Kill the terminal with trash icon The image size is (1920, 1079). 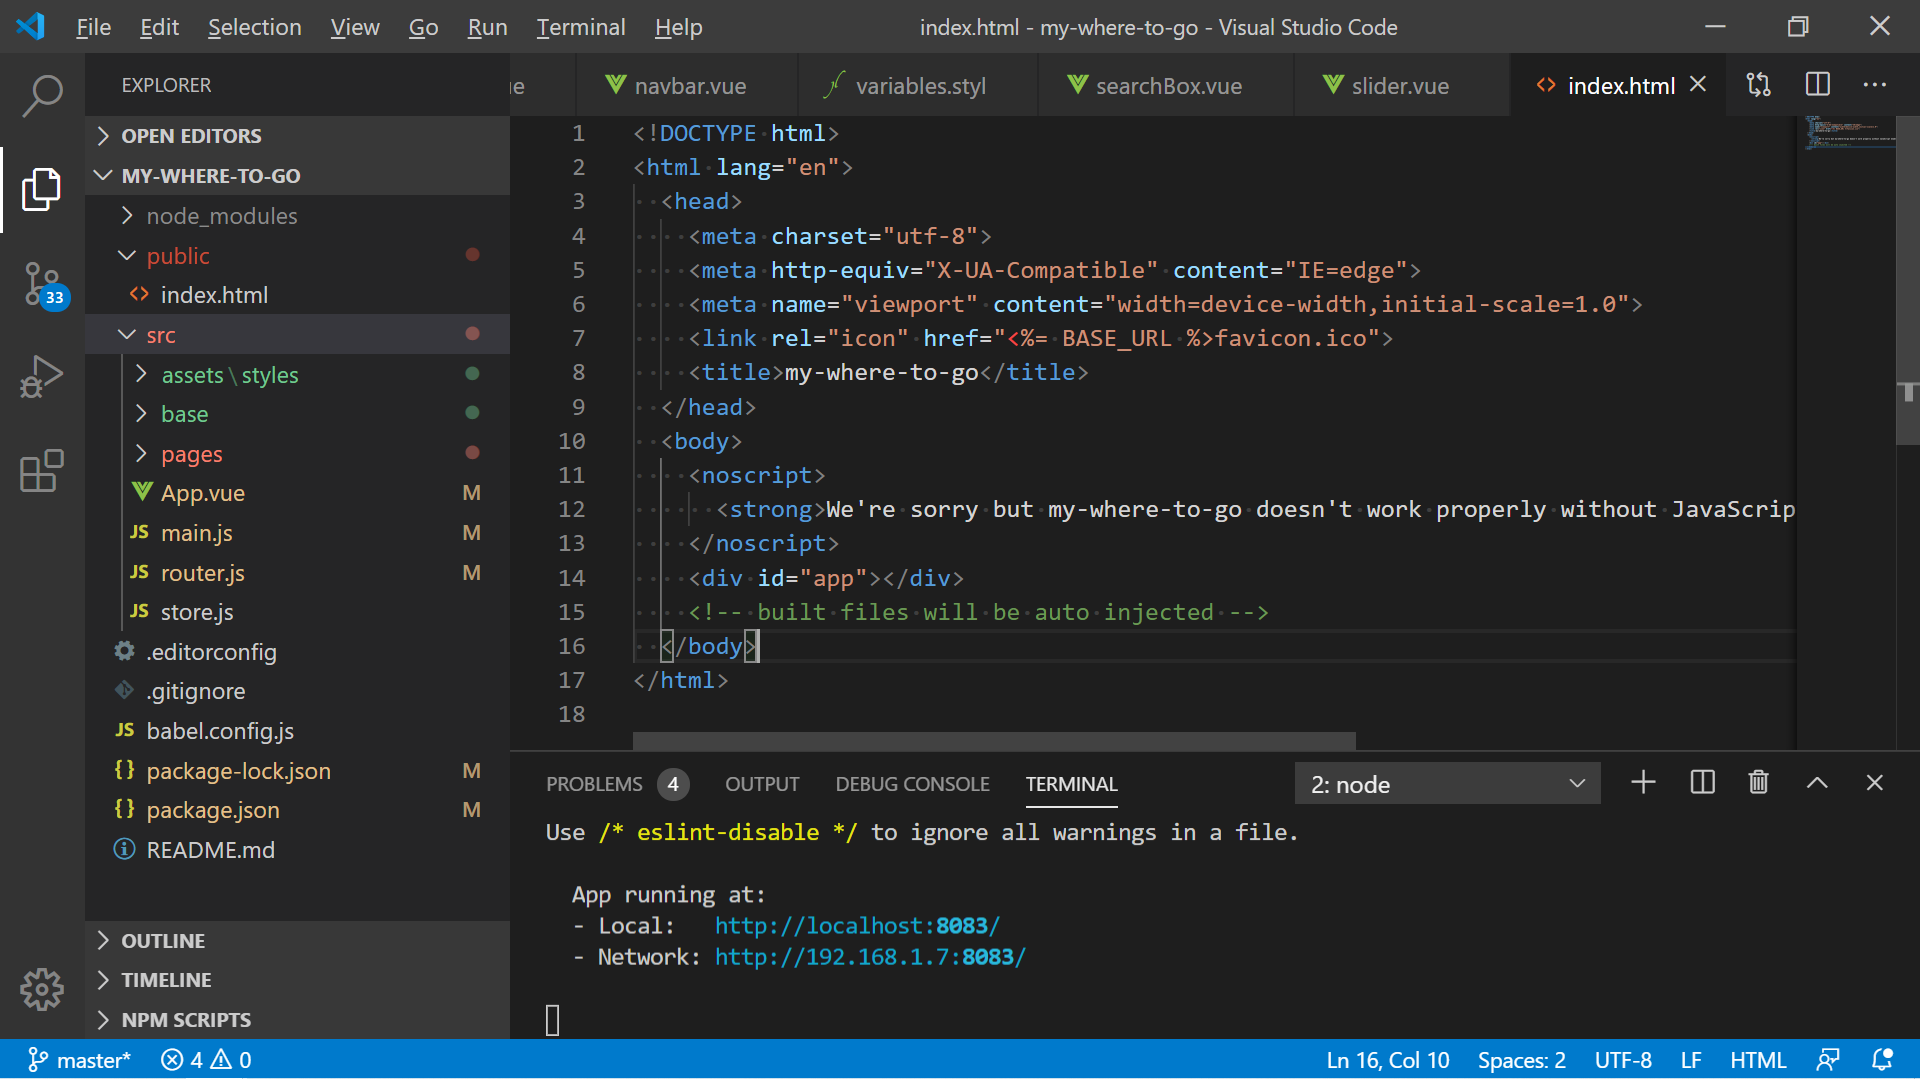[x=1759, y=783]
